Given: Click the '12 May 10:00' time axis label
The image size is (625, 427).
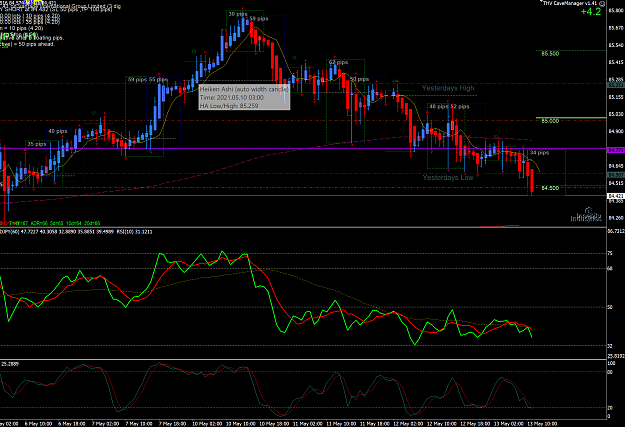Looking at the screenshot, I should point(441,423).
